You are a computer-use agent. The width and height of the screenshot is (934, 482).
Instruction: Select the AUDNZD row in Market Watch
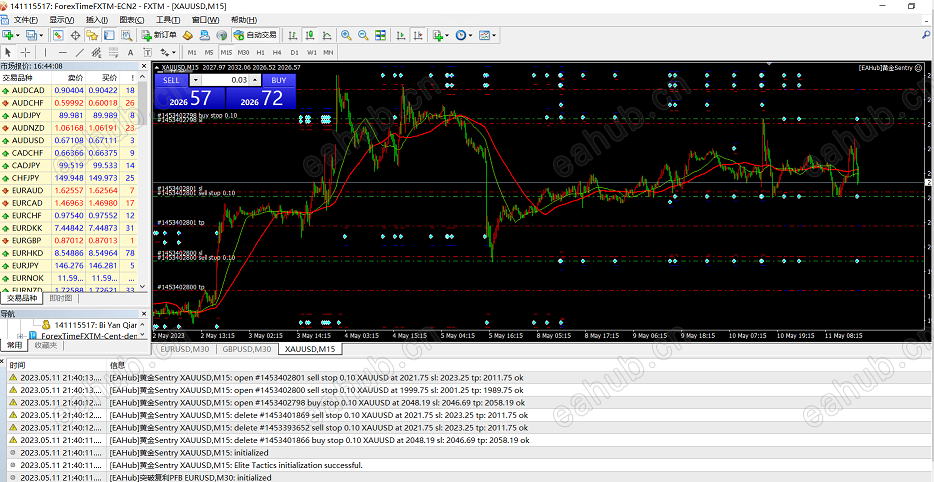69,128
